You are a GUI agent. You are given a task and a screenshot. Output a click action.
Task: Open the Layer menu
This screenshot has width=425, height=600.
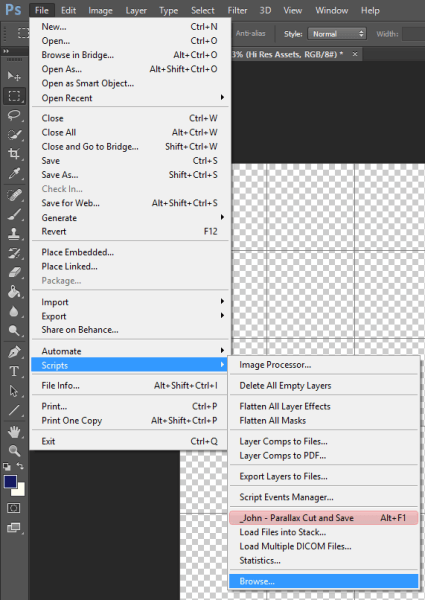[136, 10]
